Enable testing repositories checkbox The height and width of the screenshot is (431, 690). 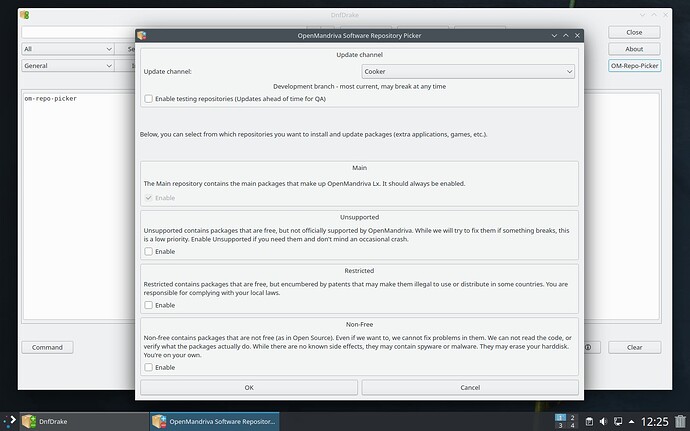pyautogui.click(x=148, y=99)
